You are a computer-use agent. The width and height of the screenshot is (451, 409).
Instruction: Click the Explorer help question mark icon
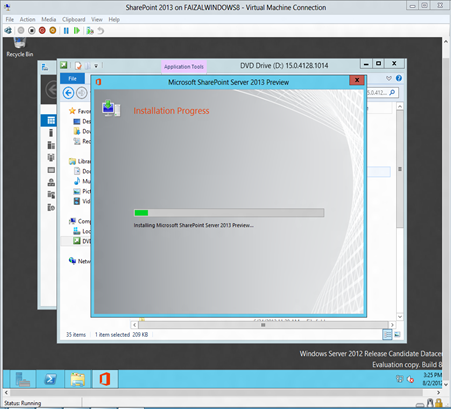pyautogui.click(x=399, y=78)
